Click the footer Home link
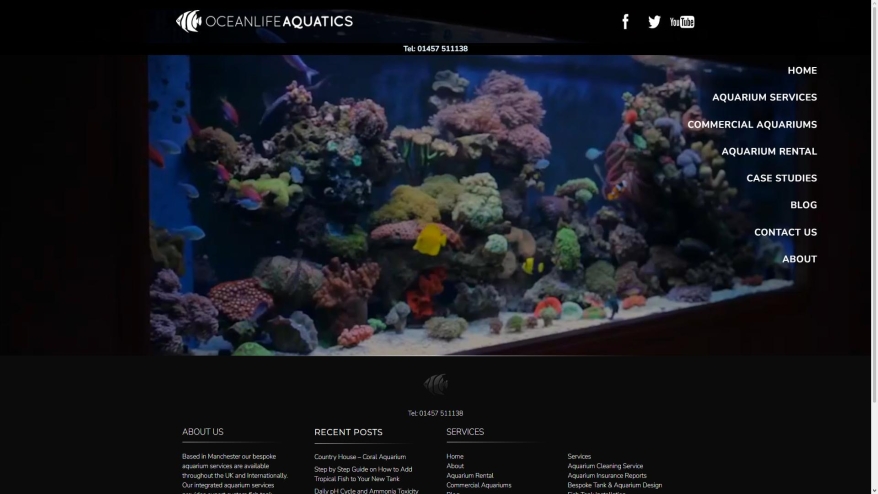Viewport: 878px width, 494px height. tap(455, 456)
